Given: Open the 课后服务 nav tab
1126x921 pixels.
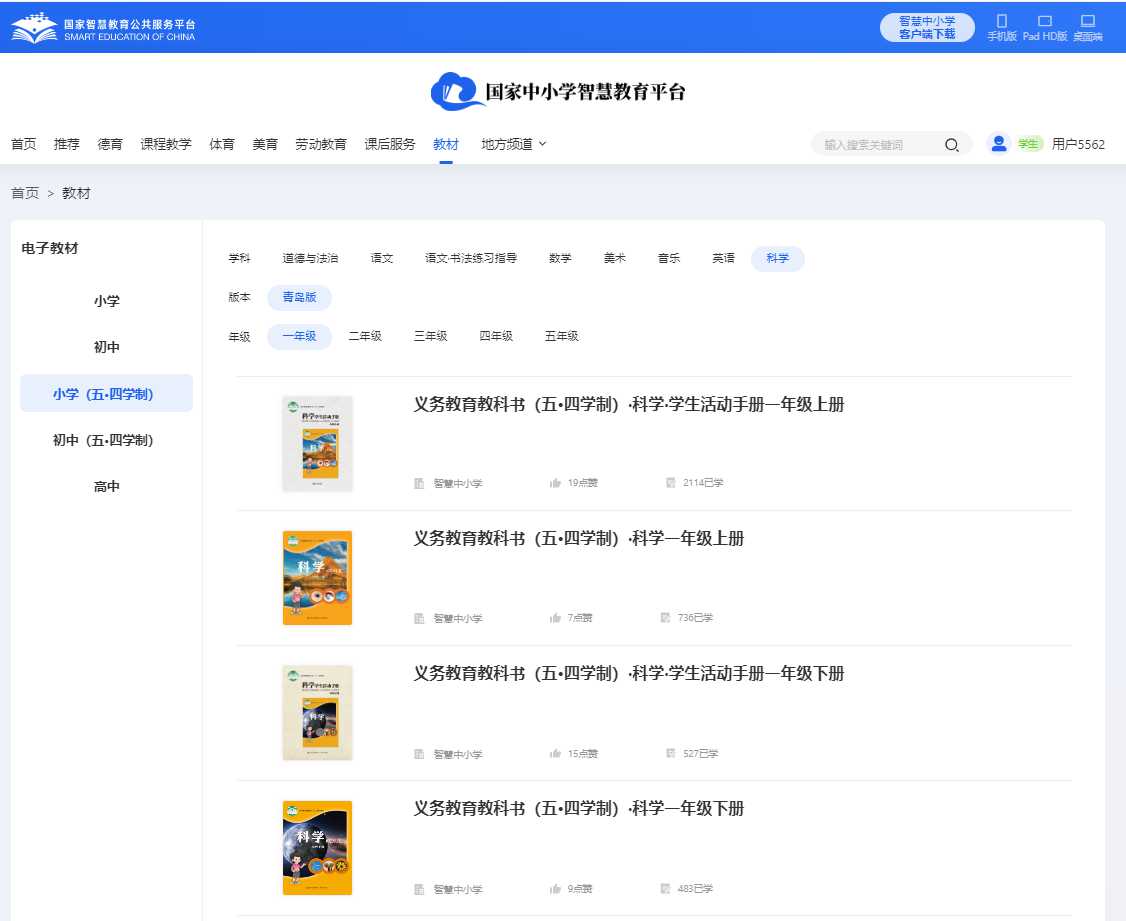Looking at the screenshot, I should [390, 144].
